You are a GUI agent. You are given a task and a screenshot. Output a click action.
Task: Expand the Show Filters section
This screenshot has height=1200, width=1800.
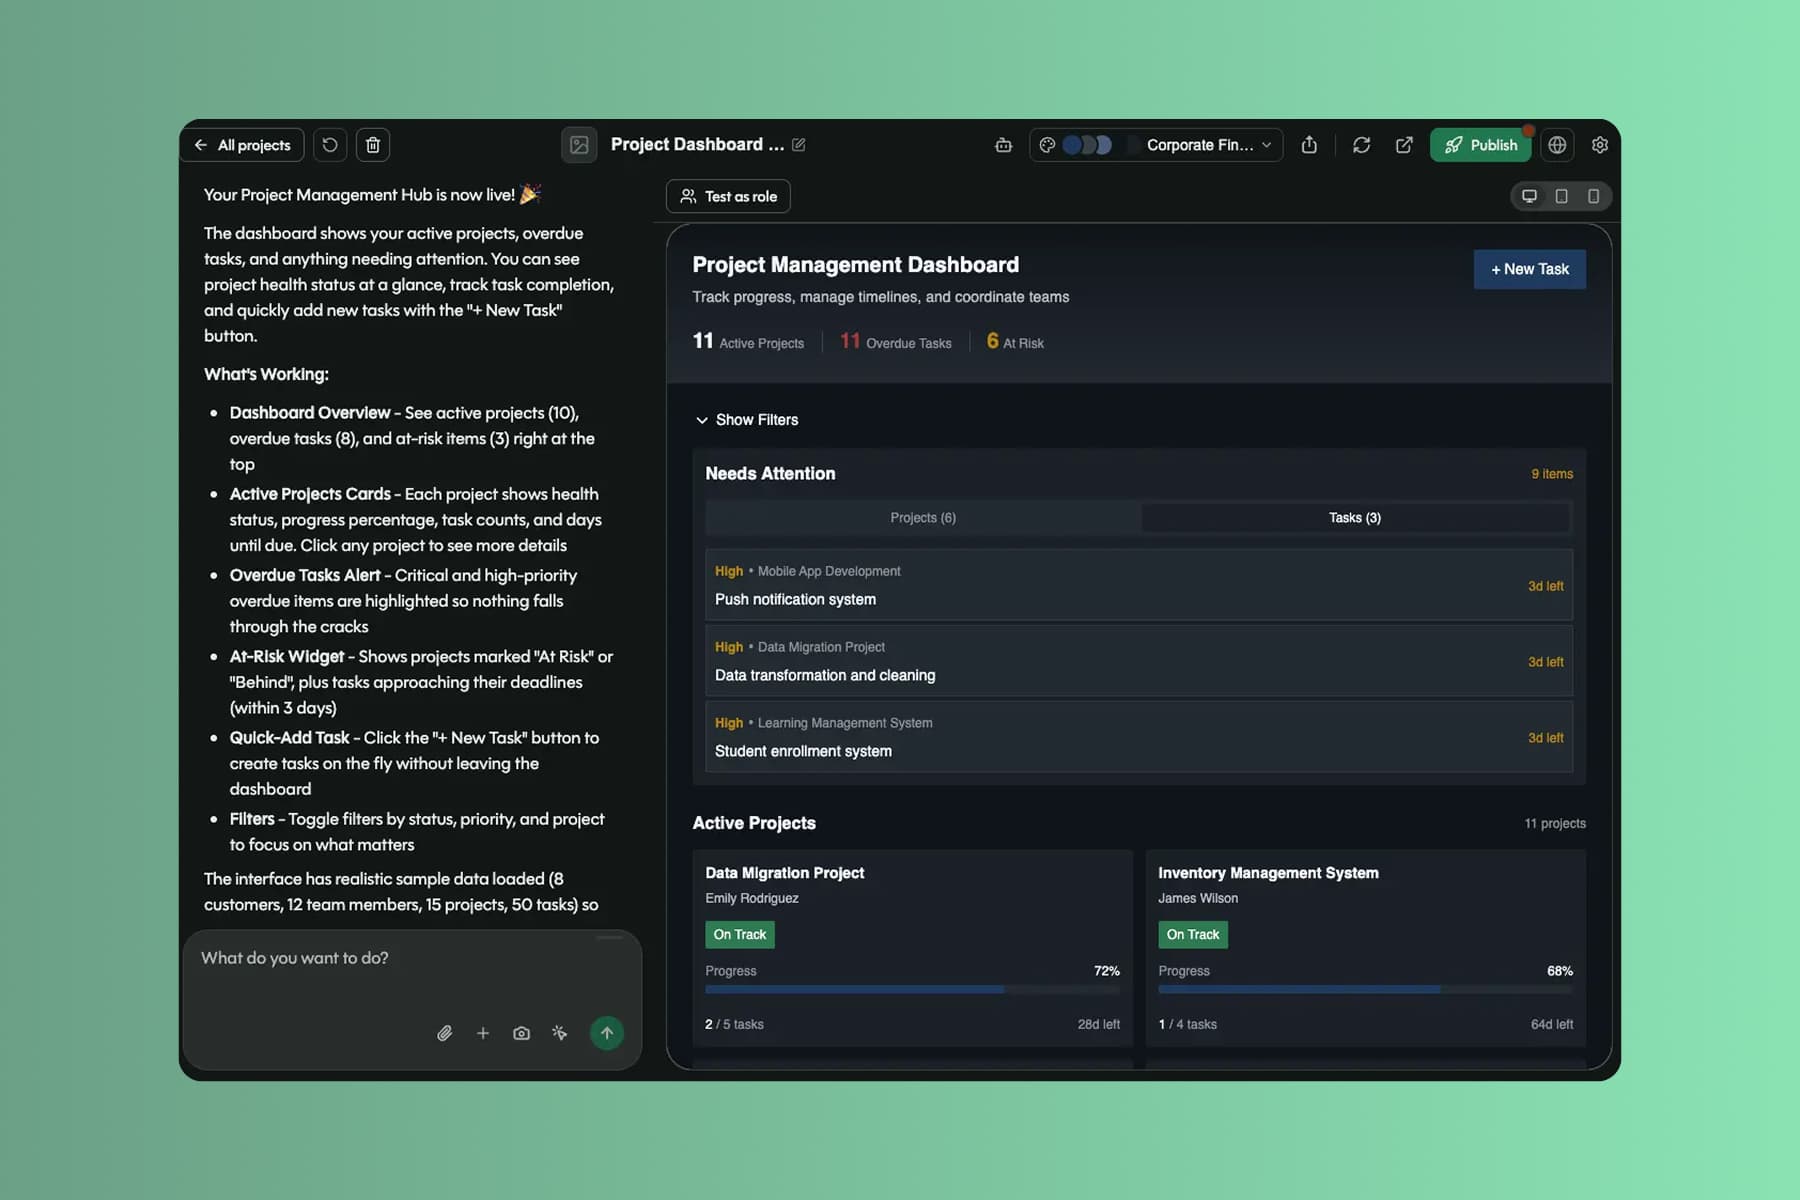point(747,420)
